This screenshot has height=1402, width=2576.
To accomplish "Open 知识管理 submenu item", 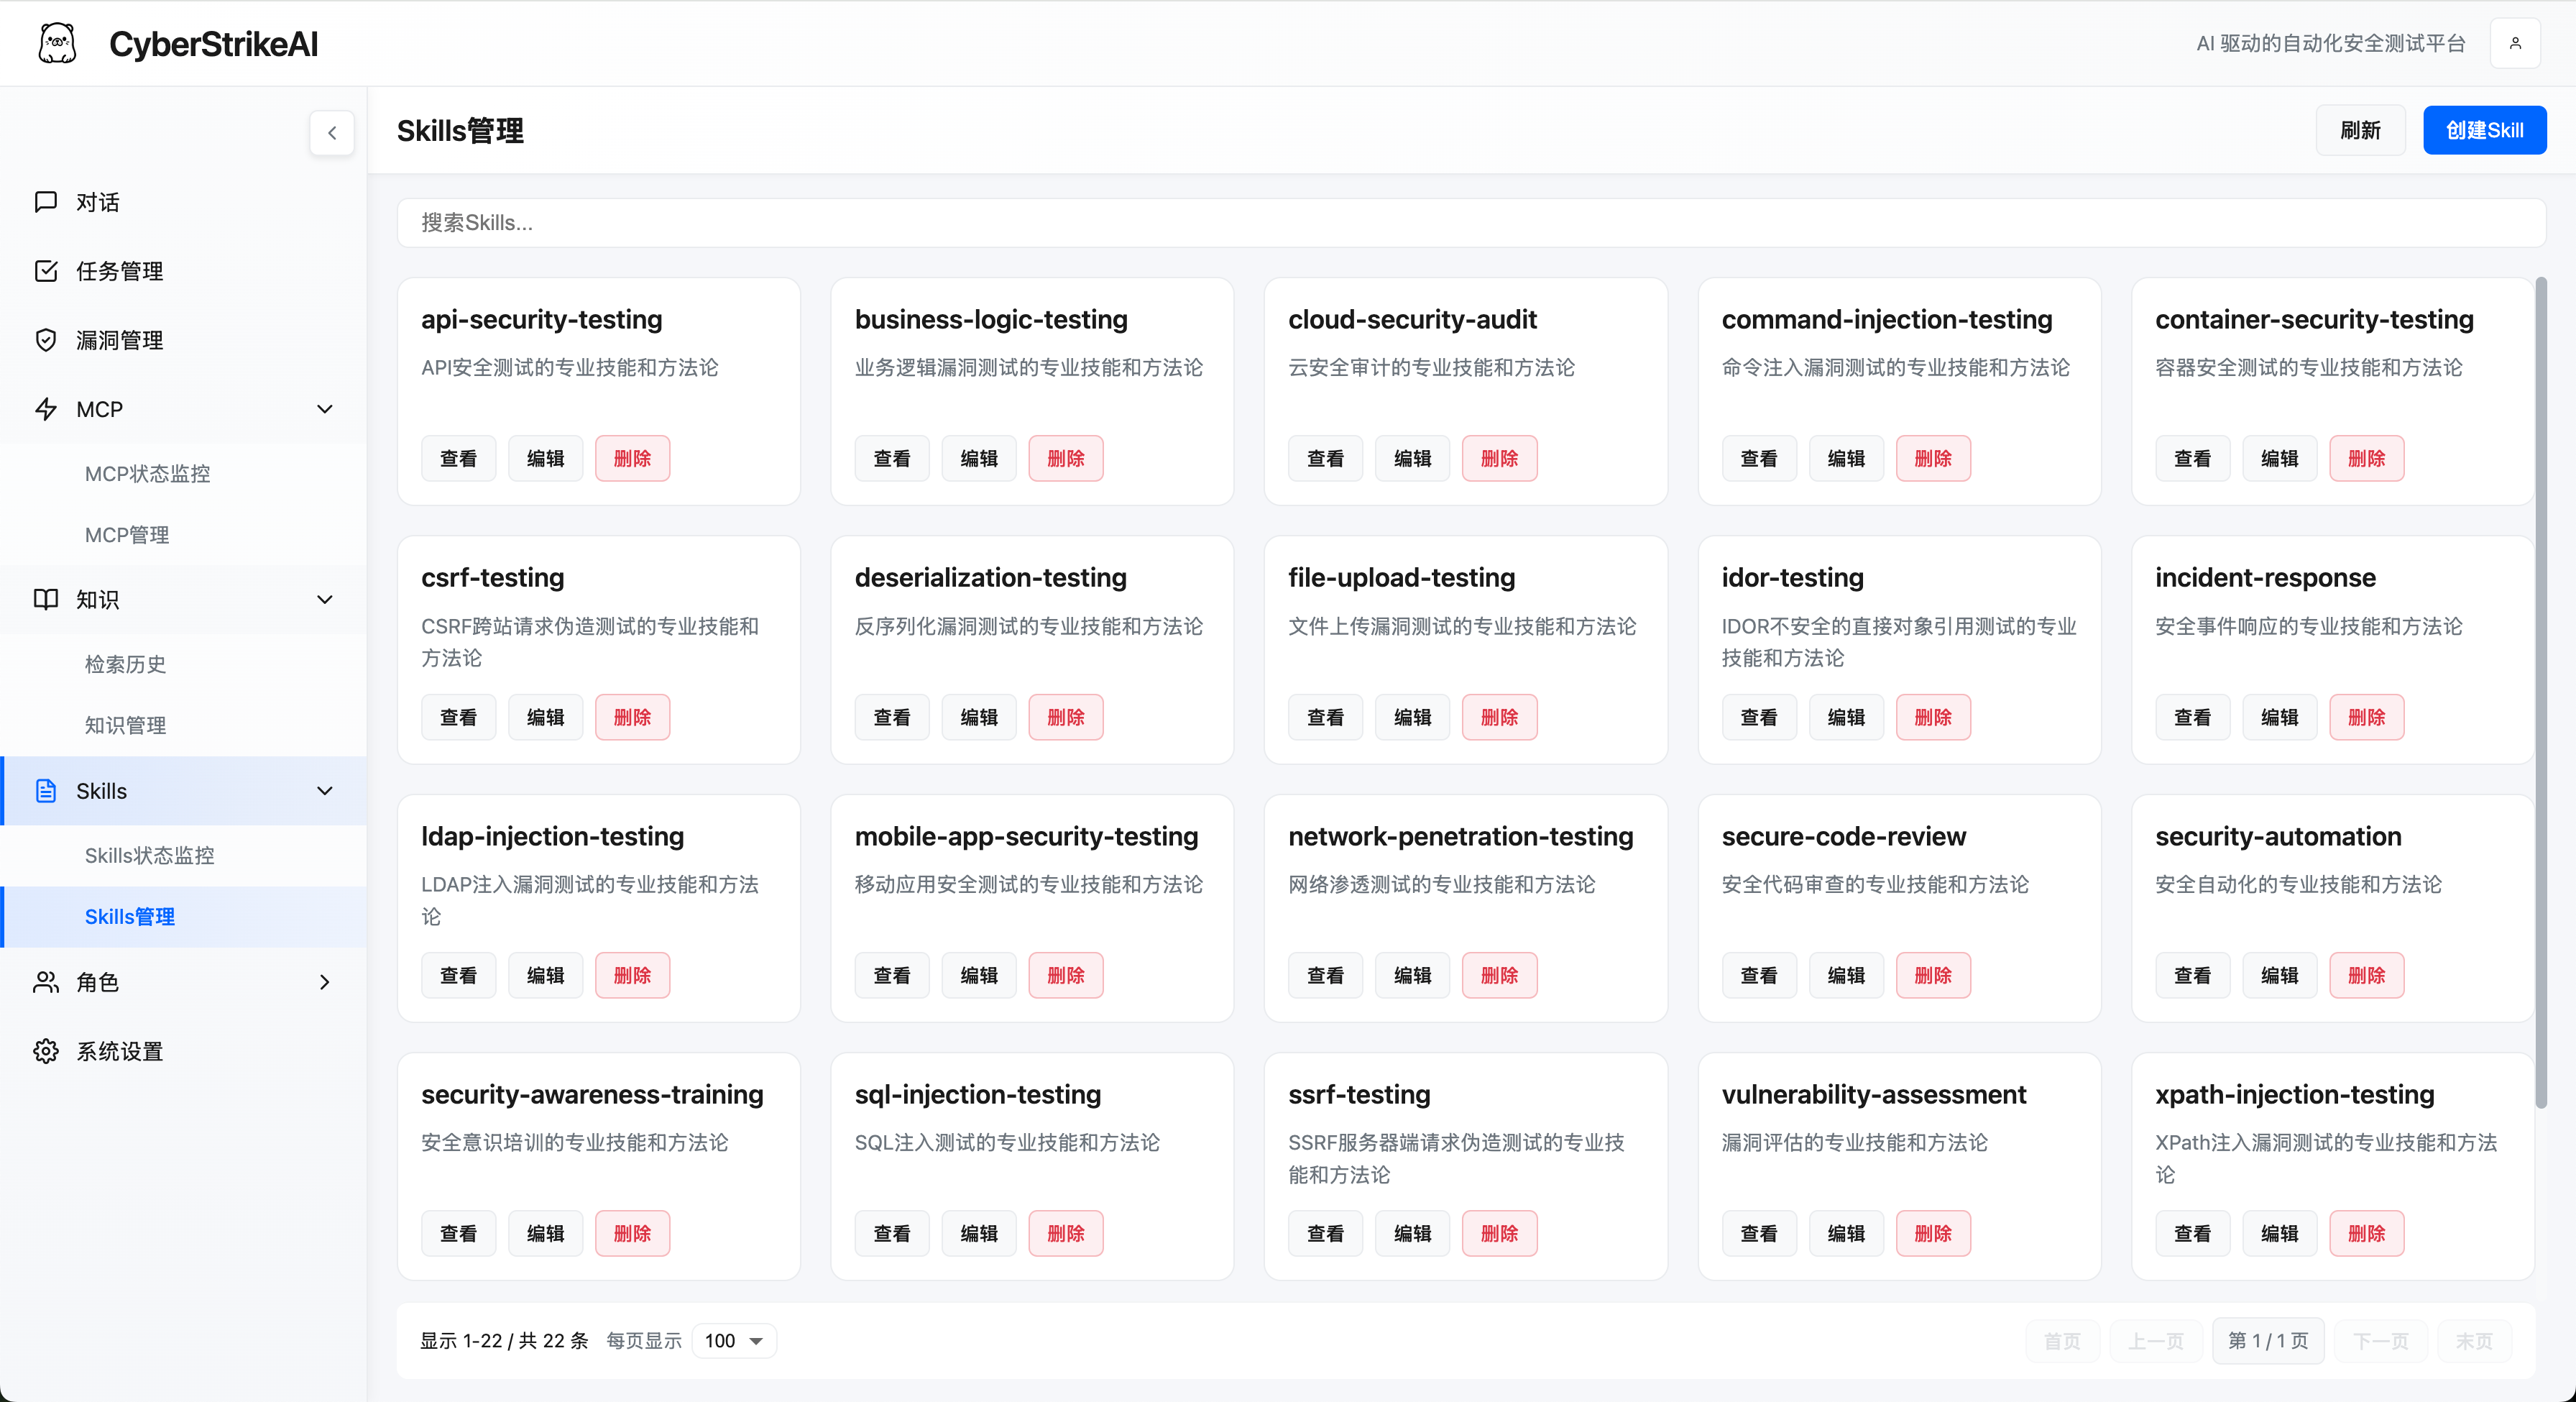I will (x=125, y=725).
